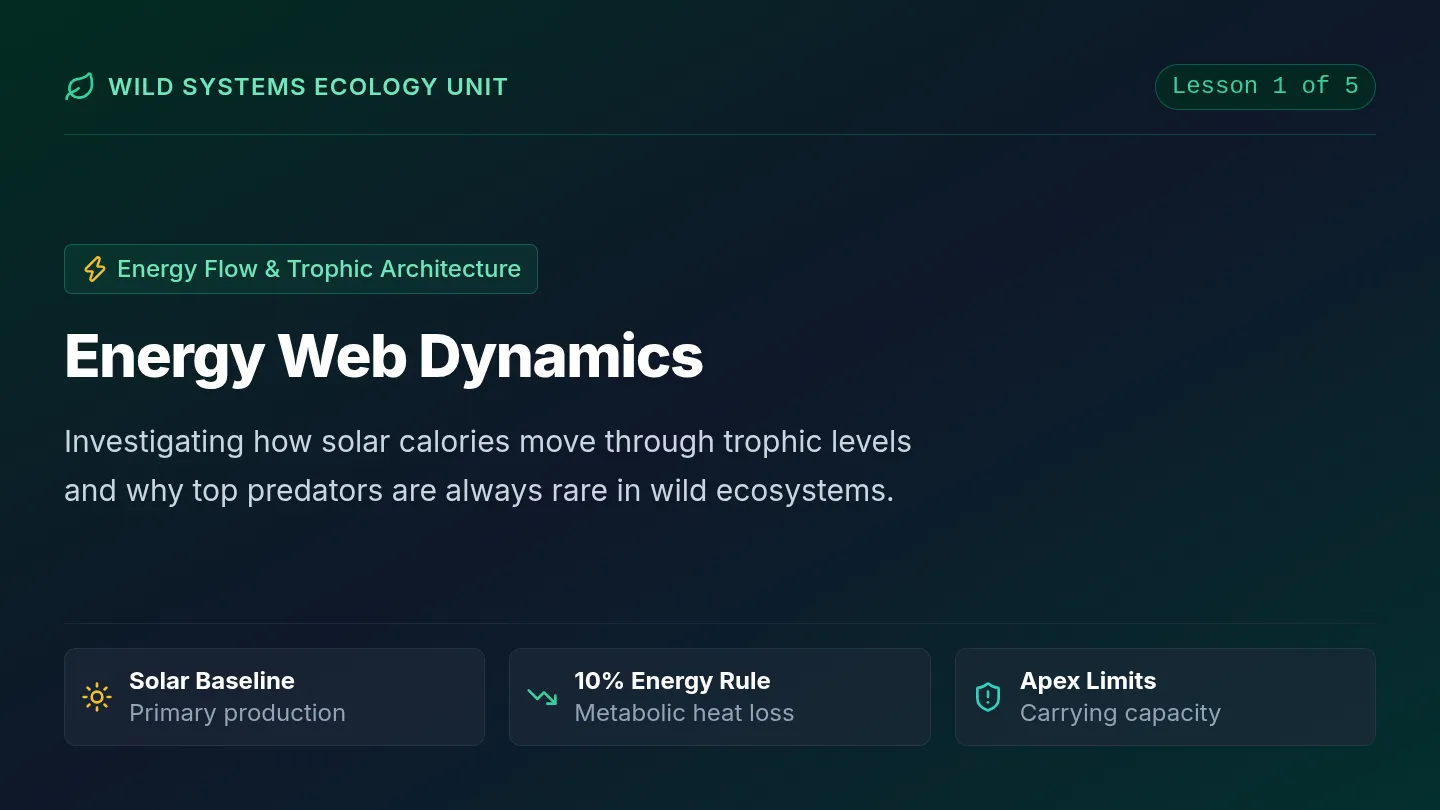
Task: Click the downward trend arrow icon
Action: [542, 697]
